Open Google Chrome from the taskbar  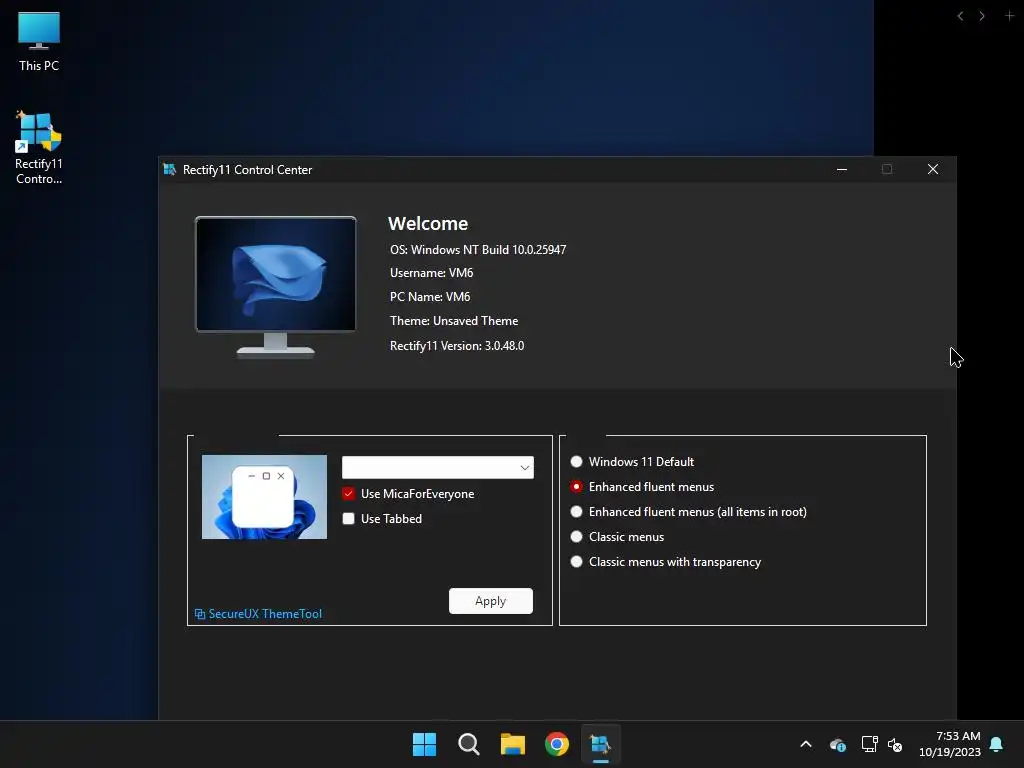pyautogui.click(x=557, y=744)
